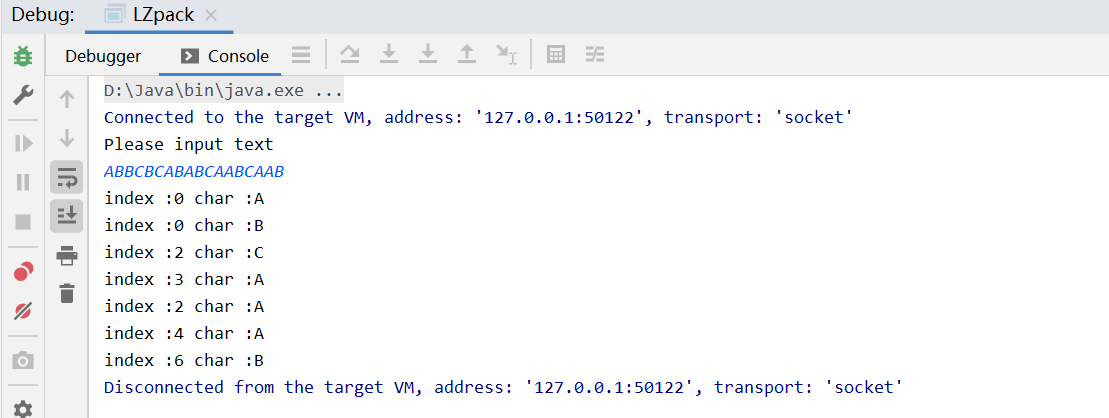Click the Resume Program icon

pyautogui.click(x=23, y=144)
